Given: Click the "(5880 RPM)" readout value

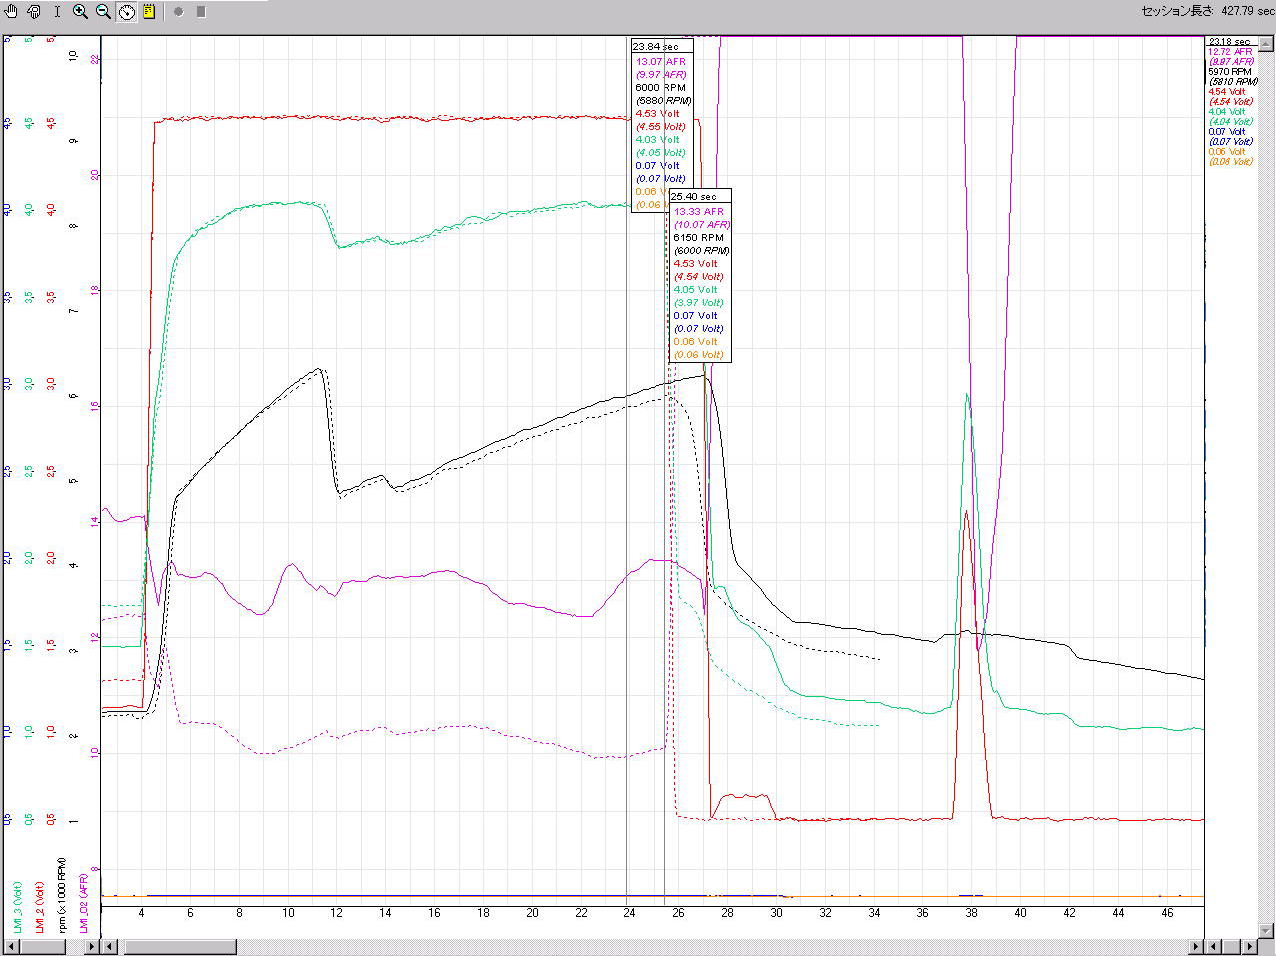Looking at the screenshot, I should [664, 101].
